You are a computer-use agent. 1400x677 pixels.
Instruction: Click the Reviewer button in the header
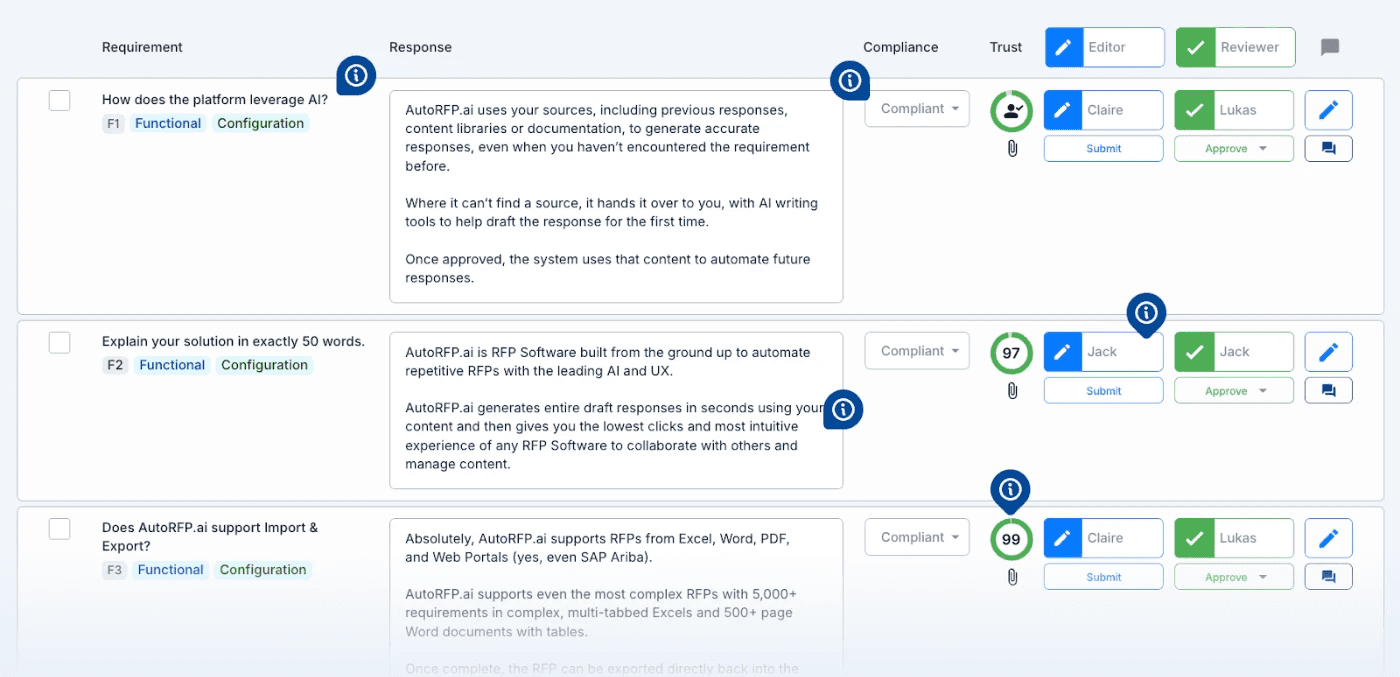tap(1235, 47)
